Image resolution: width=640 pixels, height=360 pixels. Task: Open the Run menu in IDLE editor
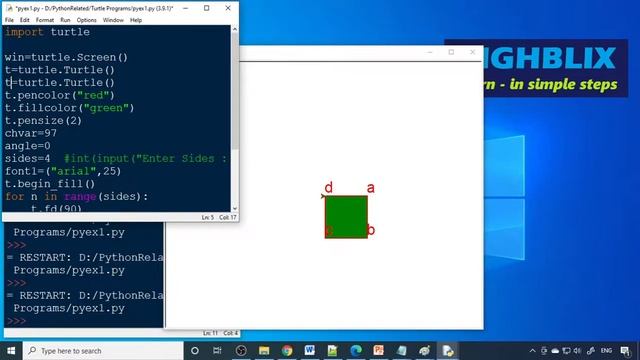(65, 20)
